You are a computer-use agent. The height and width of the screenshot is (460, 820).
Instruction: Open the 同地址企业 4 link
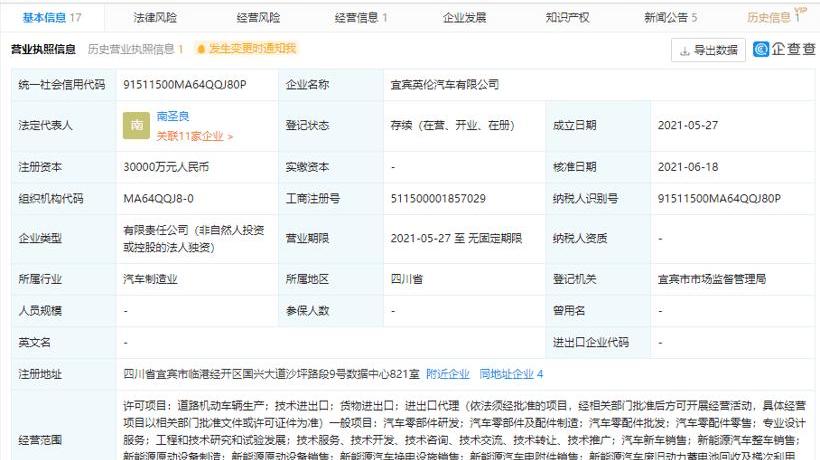(x=511, y=374)
